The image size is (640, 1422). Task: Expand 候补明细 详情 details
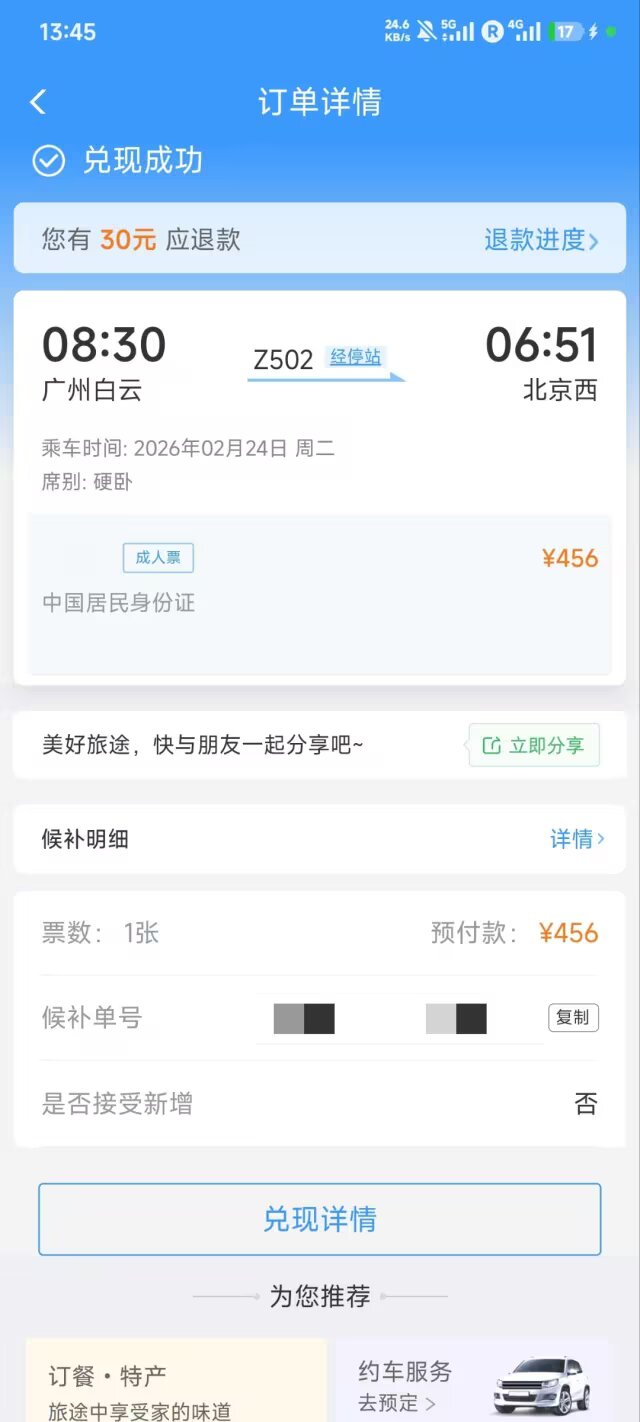tap(577, 839)
